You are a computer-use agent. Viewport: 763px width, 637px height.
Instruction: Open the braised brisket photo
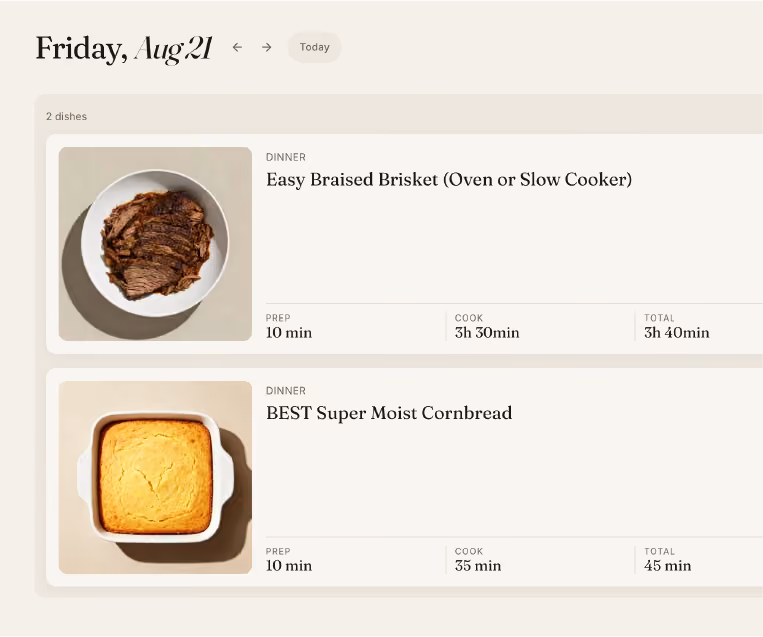click(x=155, y=244)
